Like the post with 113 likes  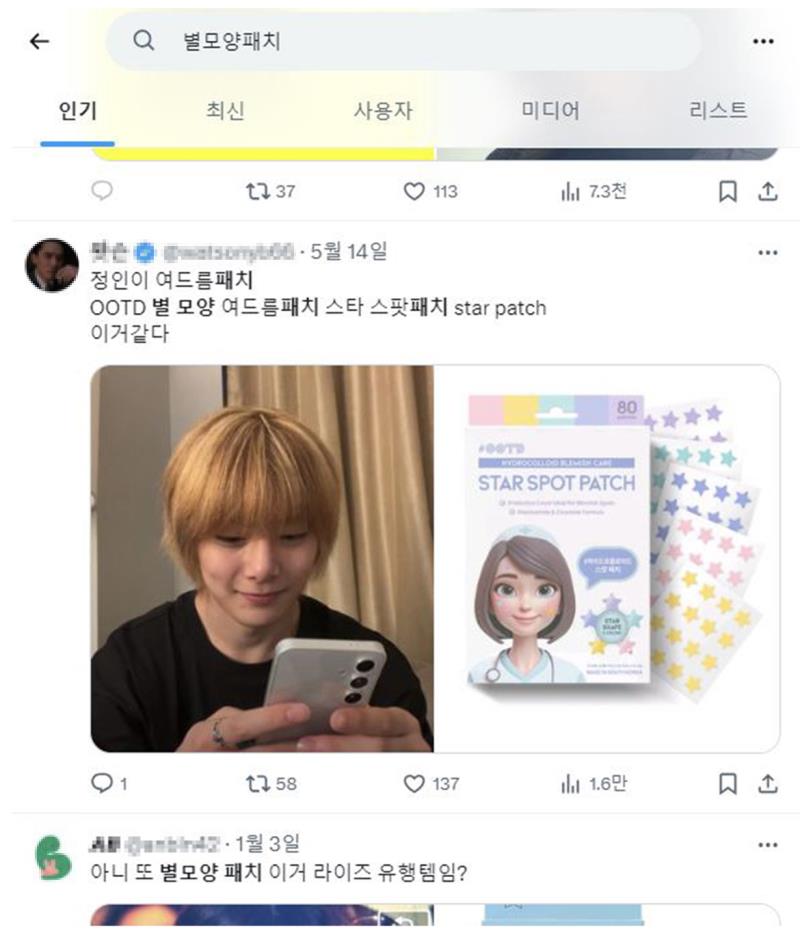pos(431,191)
